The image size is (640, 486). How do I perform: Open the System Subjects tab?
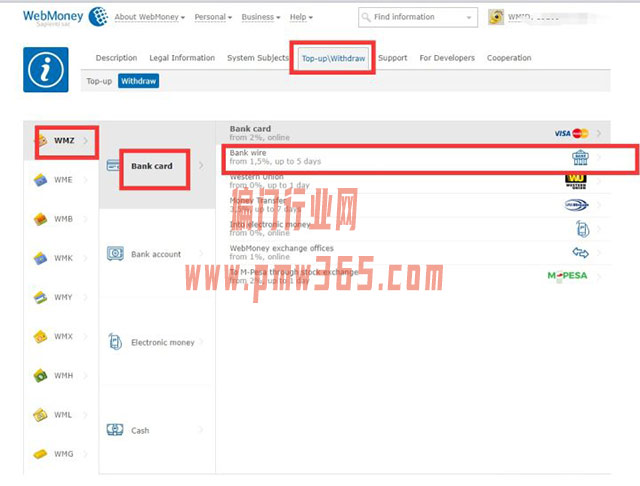click(x=258, y=58)
